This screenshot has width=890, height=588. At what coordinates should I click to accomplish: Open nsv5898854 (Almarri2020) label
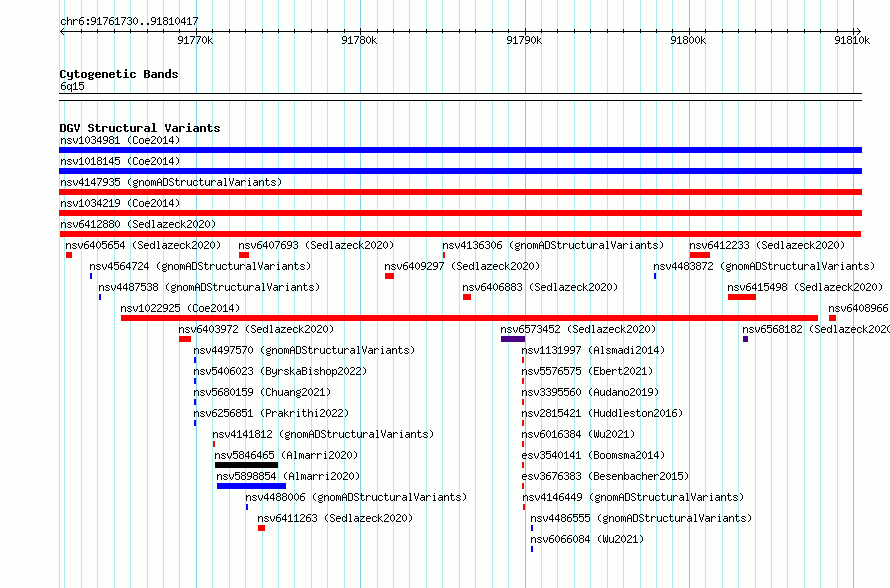click(x=288, y=476)
